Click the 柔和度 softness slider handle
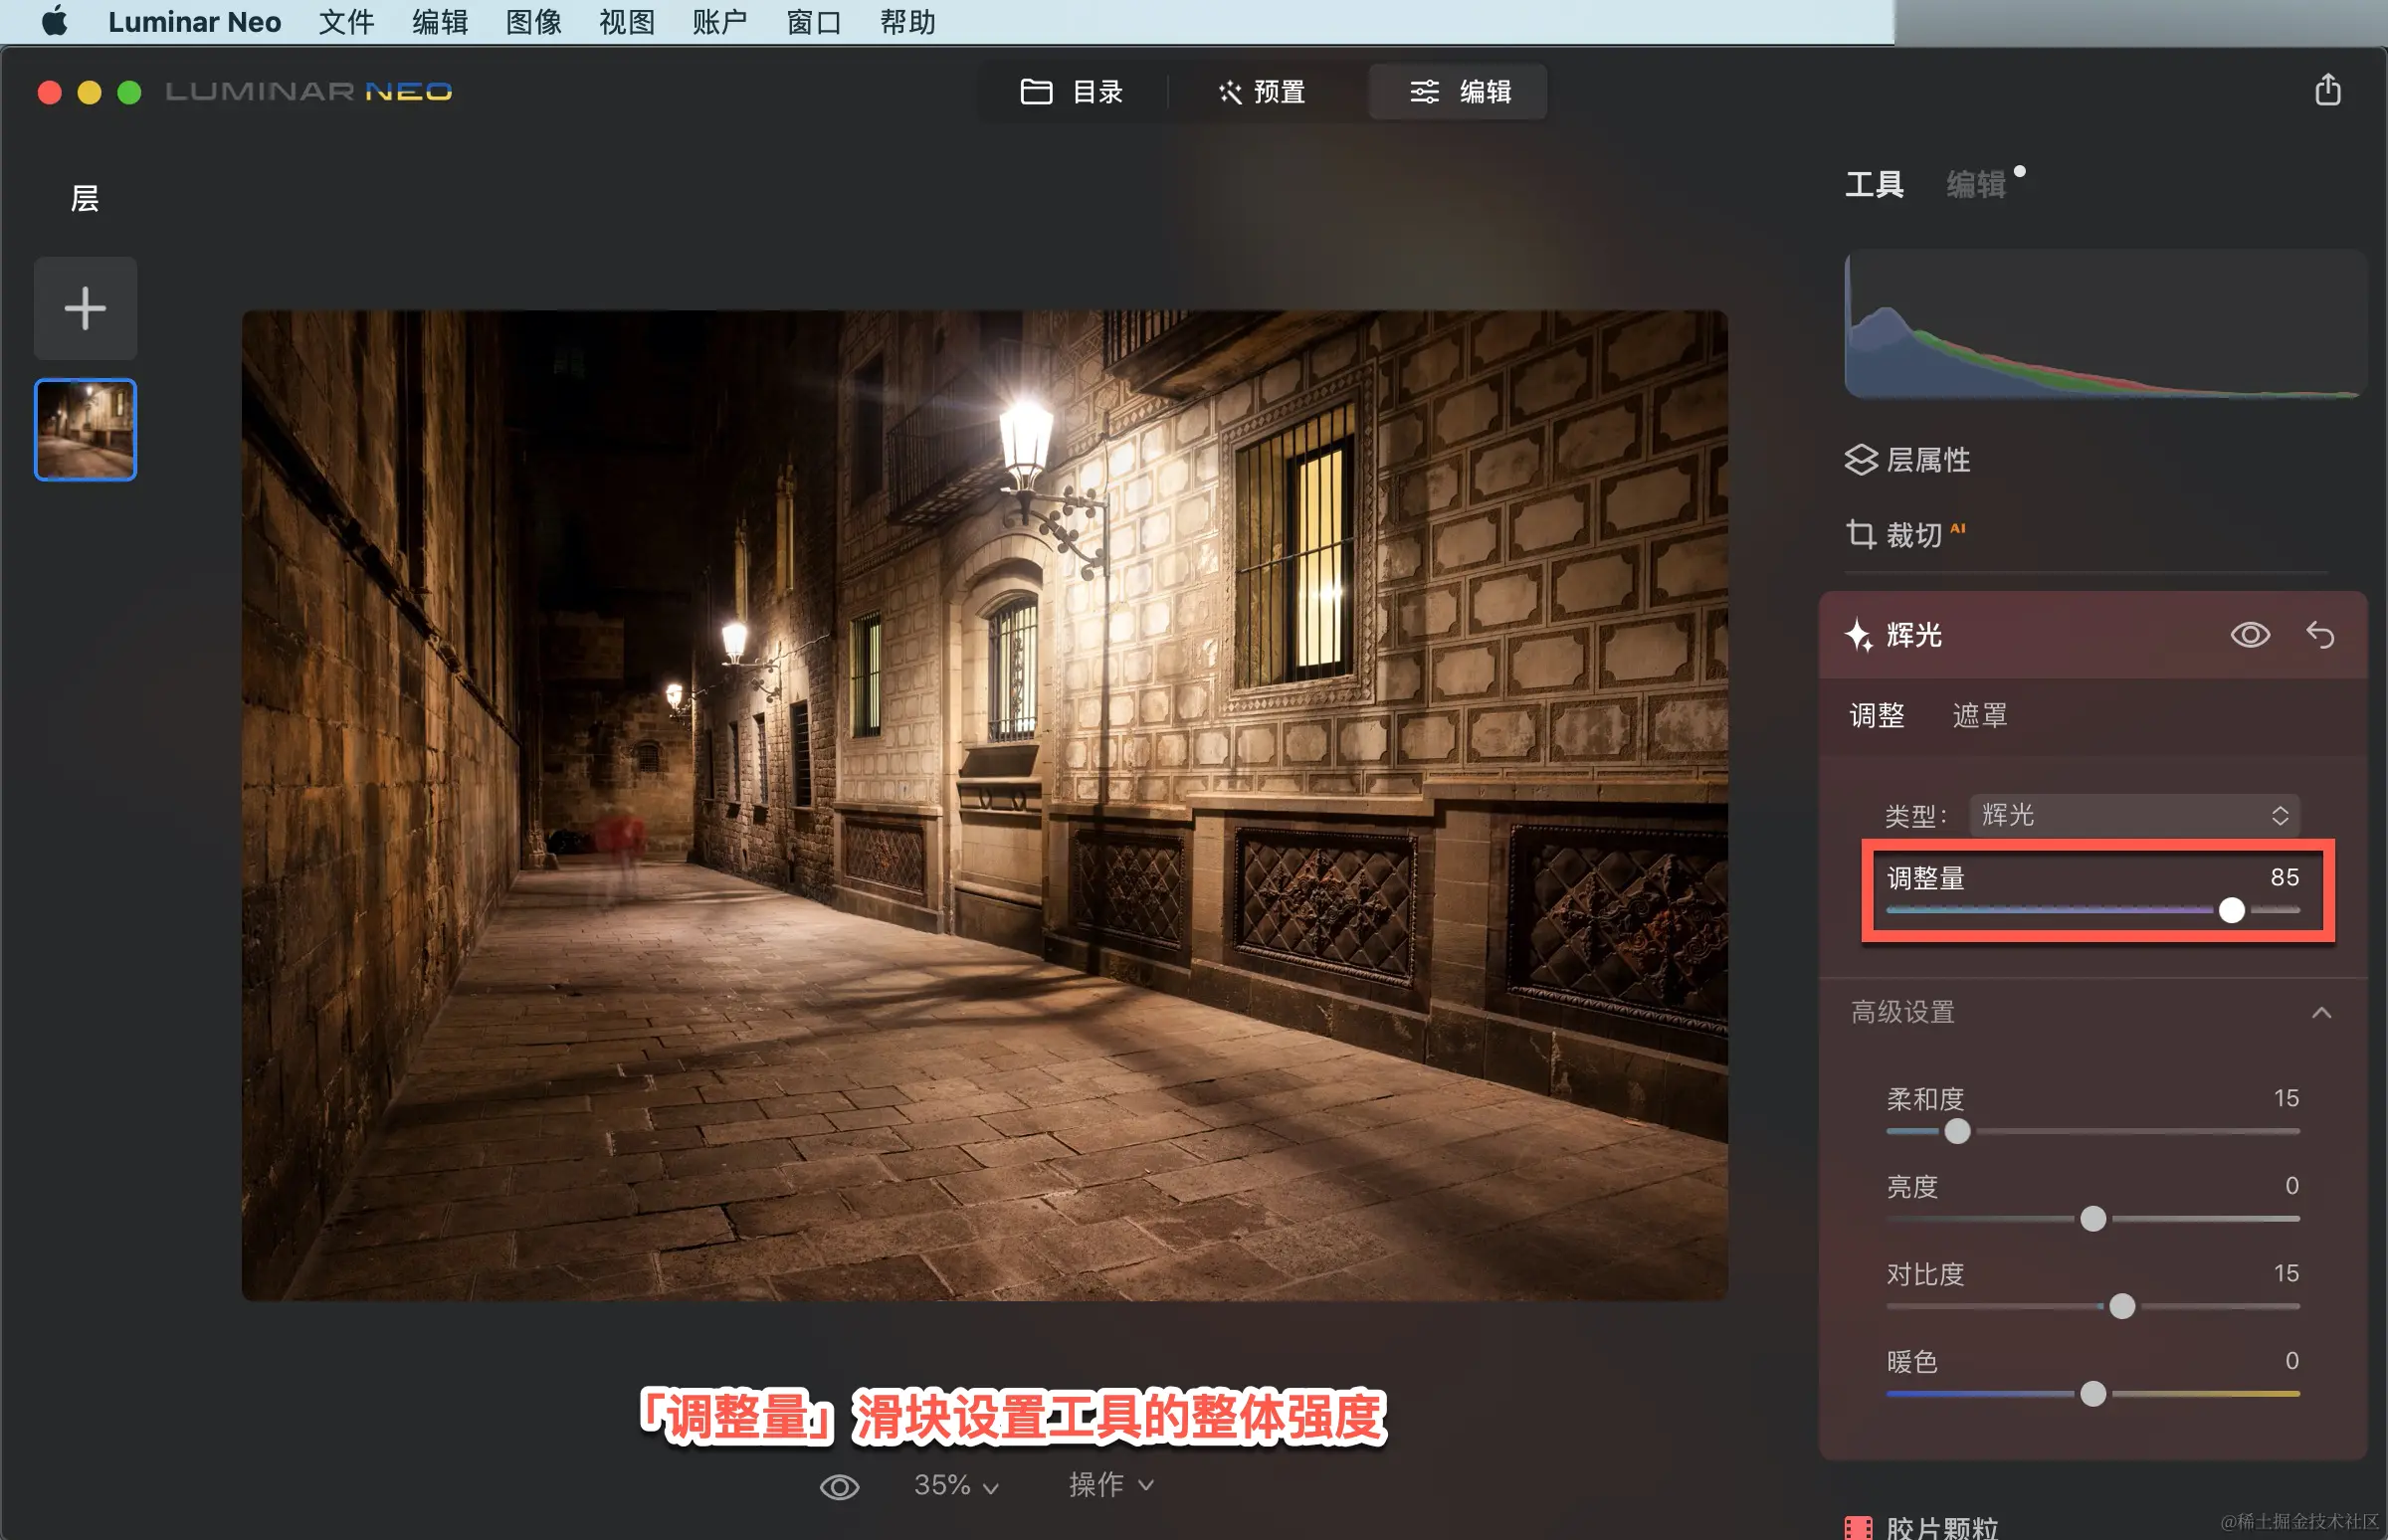The image size is (2388, 1540). [1957, 1131]
